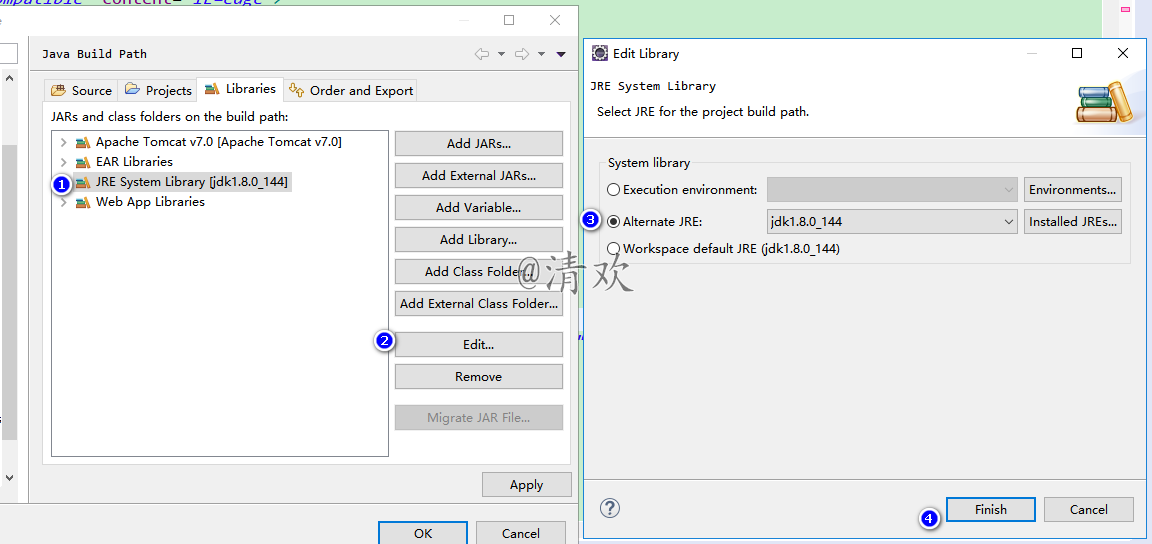
Task: Open the back history dropdown arrow
Action: coord(502,54)
